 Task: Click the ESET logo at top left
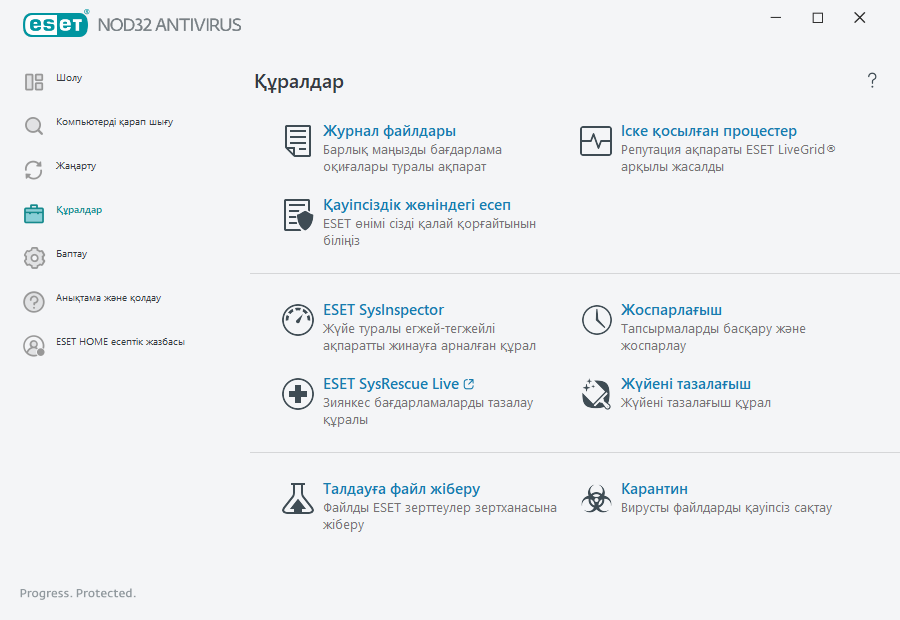[55, 24]
